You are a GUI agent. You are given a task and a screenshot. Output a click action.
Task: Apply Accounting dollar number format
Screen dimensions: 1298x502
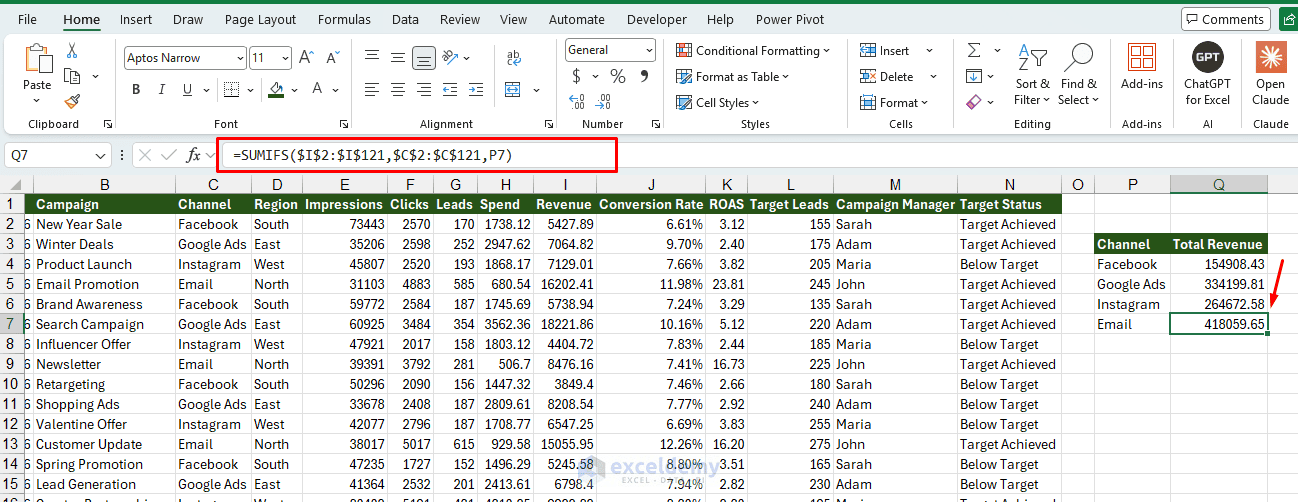click(577, 76)
